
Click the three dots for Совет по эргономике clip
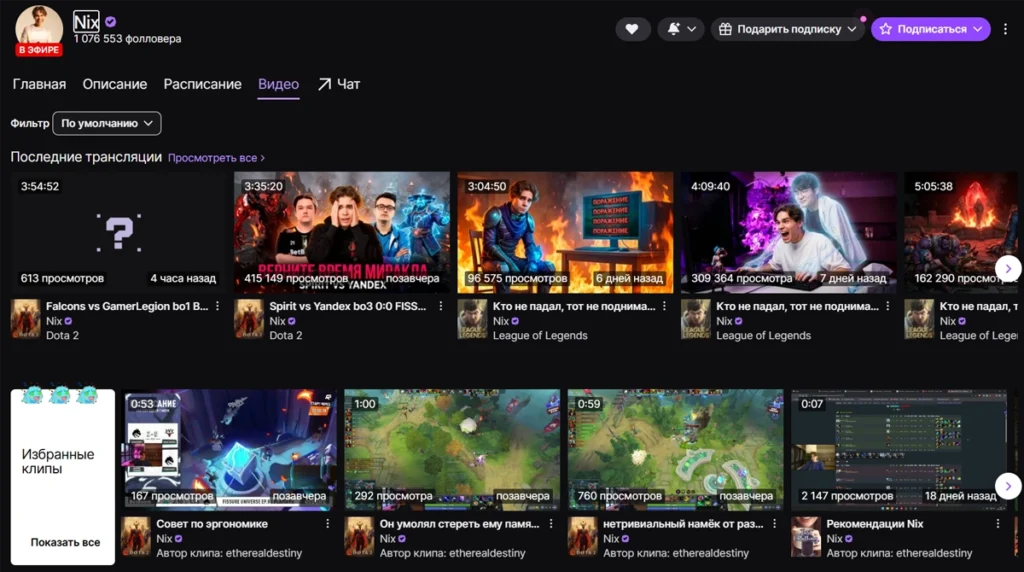tap(328, 523)
